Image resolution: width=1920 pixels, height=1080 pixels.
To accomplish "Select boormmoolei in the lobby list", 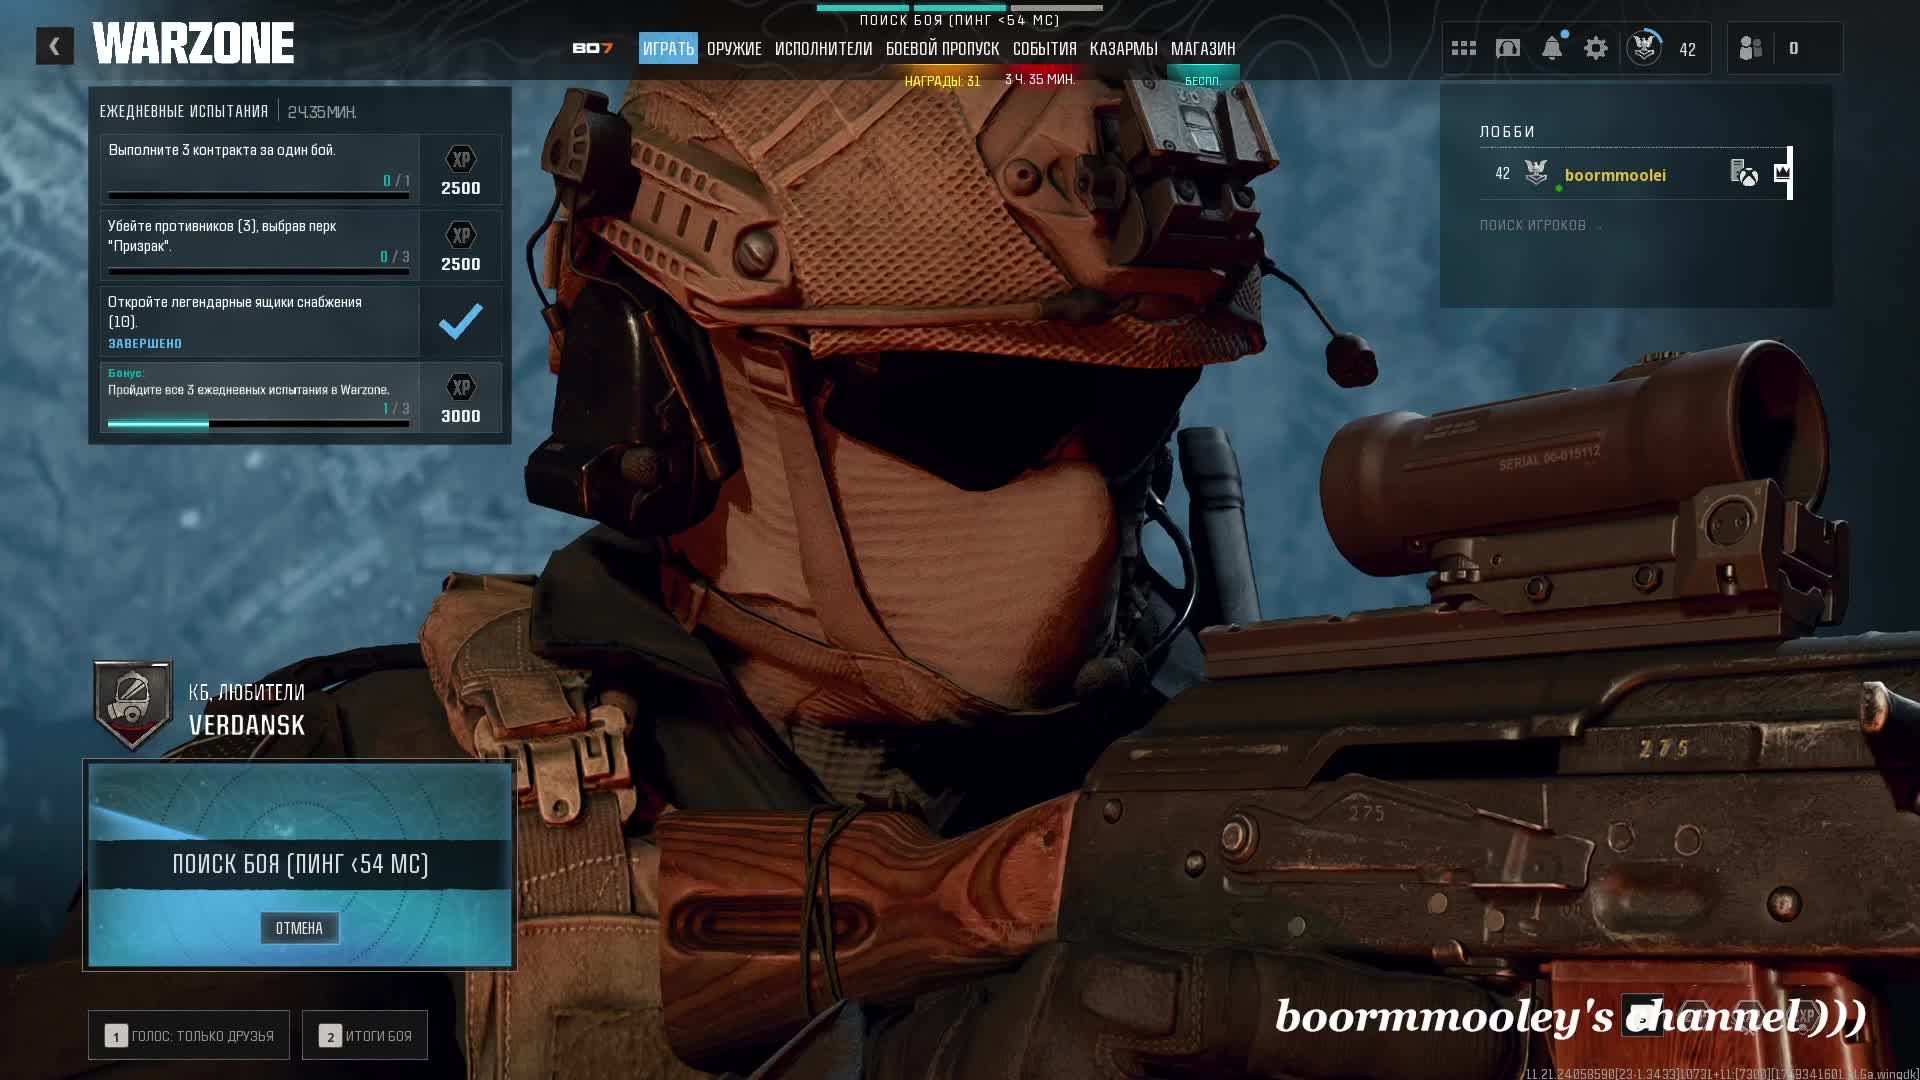I will [1614, 175].
